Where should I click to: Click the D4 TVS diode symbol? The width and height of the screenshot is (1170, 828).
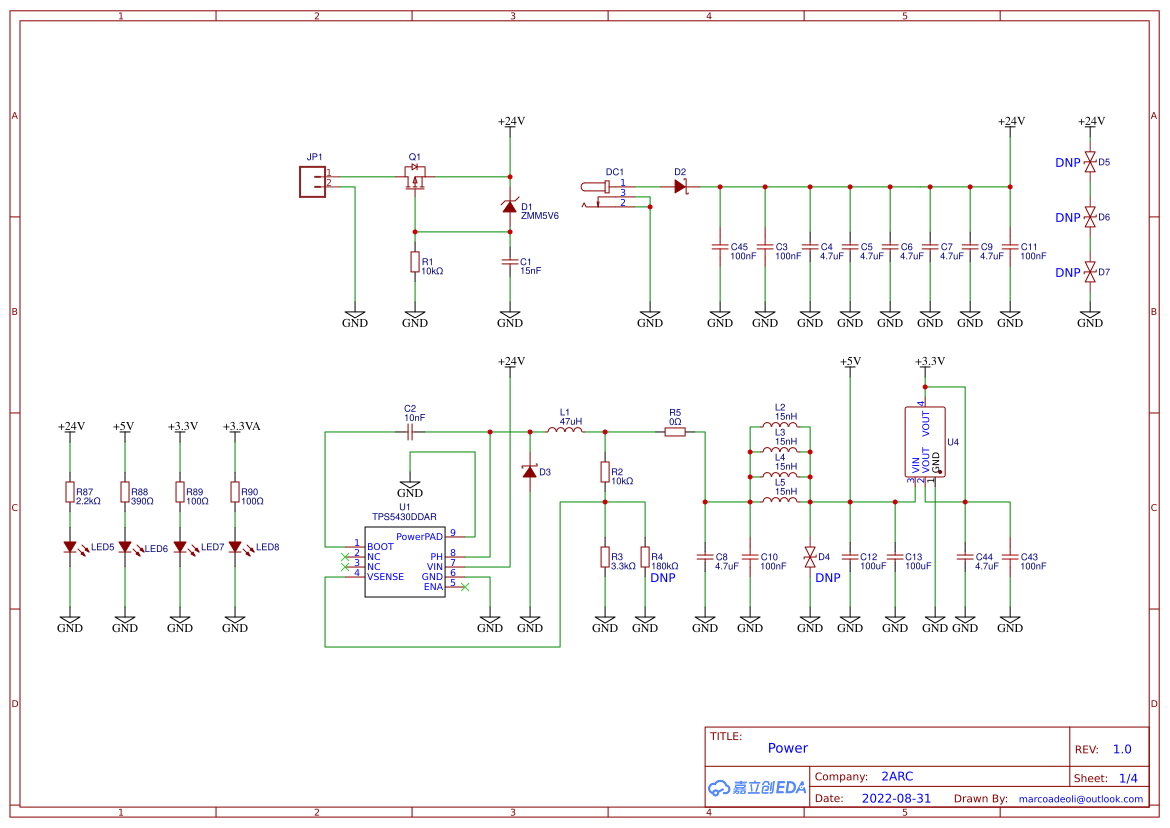[x=810, y=556]
